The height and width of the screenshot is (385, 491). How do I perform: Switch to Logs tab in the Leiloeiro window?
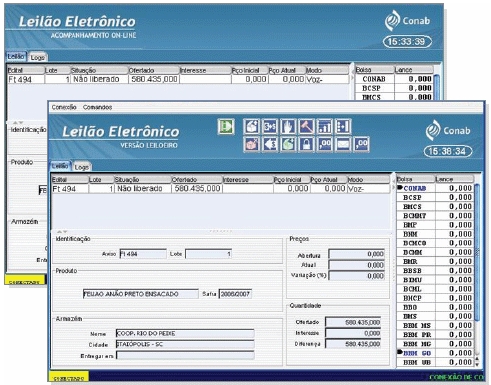pyautogui.click(x=81, y=167)
